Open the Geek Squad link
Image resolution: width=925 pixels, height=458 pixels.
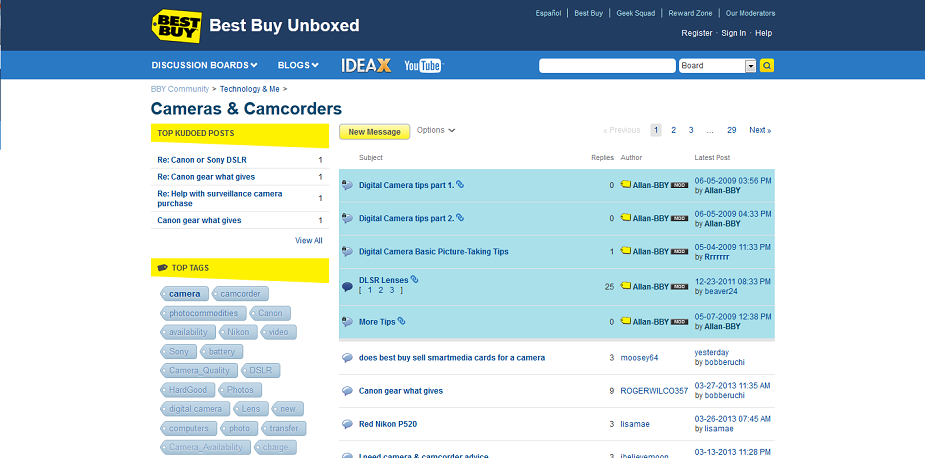pyautogui.click(x=635, y=13)
